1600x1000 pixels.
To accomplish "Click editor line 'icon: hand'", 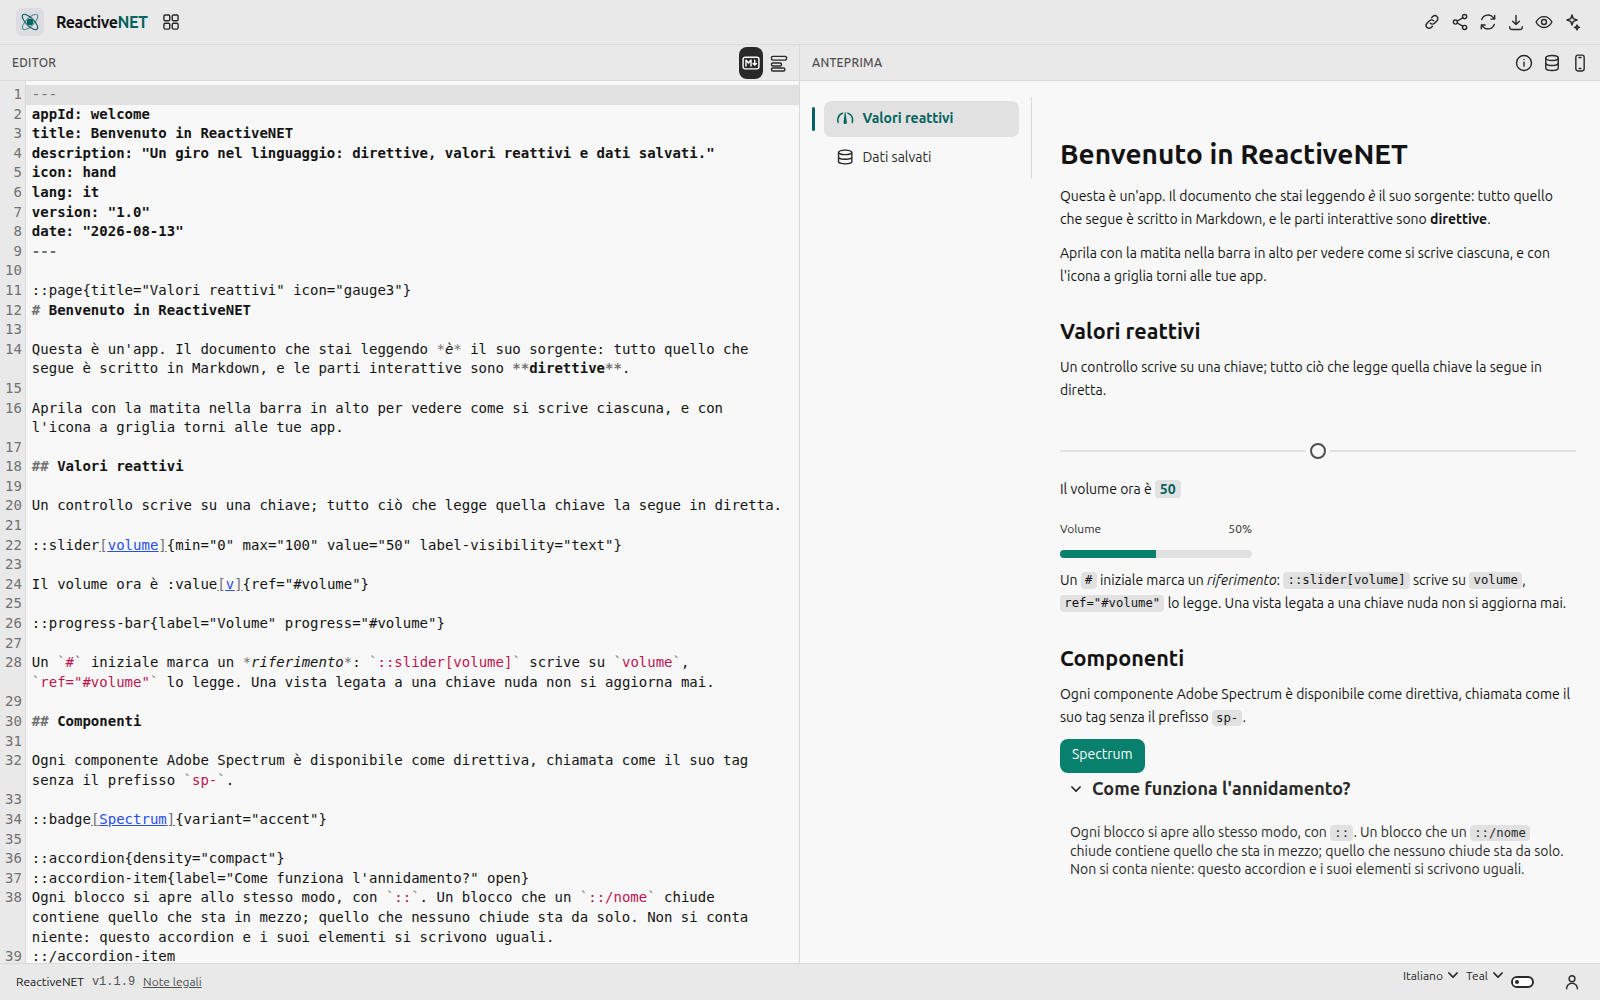I will point(74,172).
